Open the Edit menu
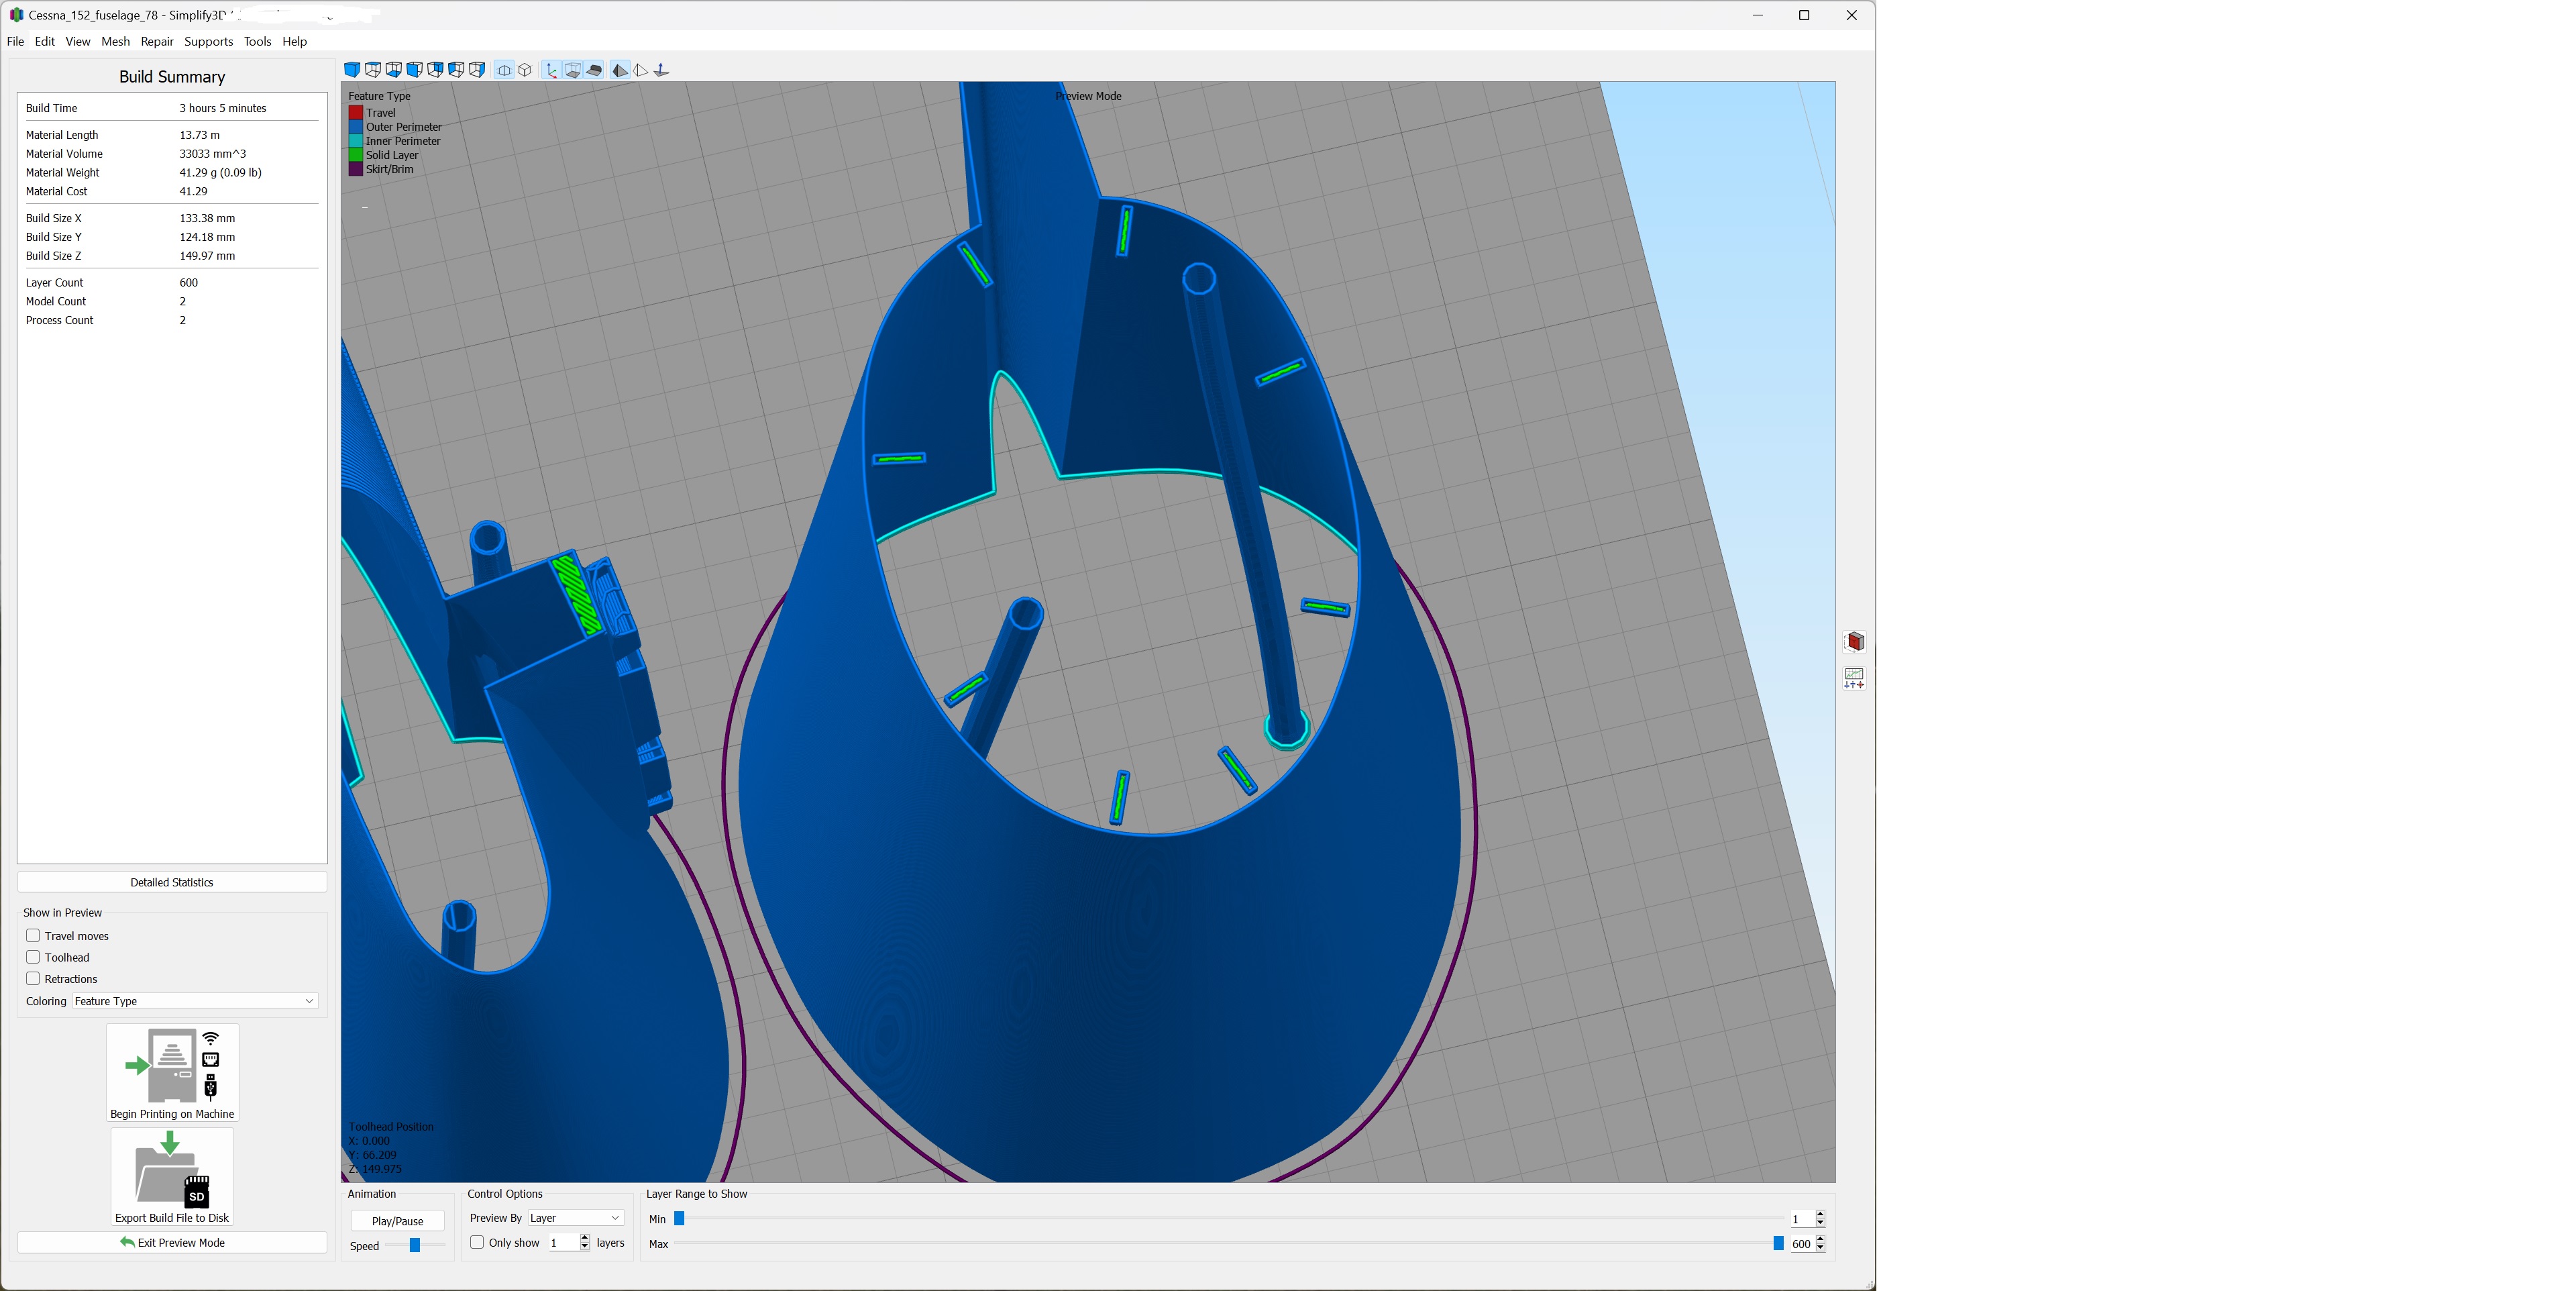Screen dimensions: 2576x1291 [45, 41]
